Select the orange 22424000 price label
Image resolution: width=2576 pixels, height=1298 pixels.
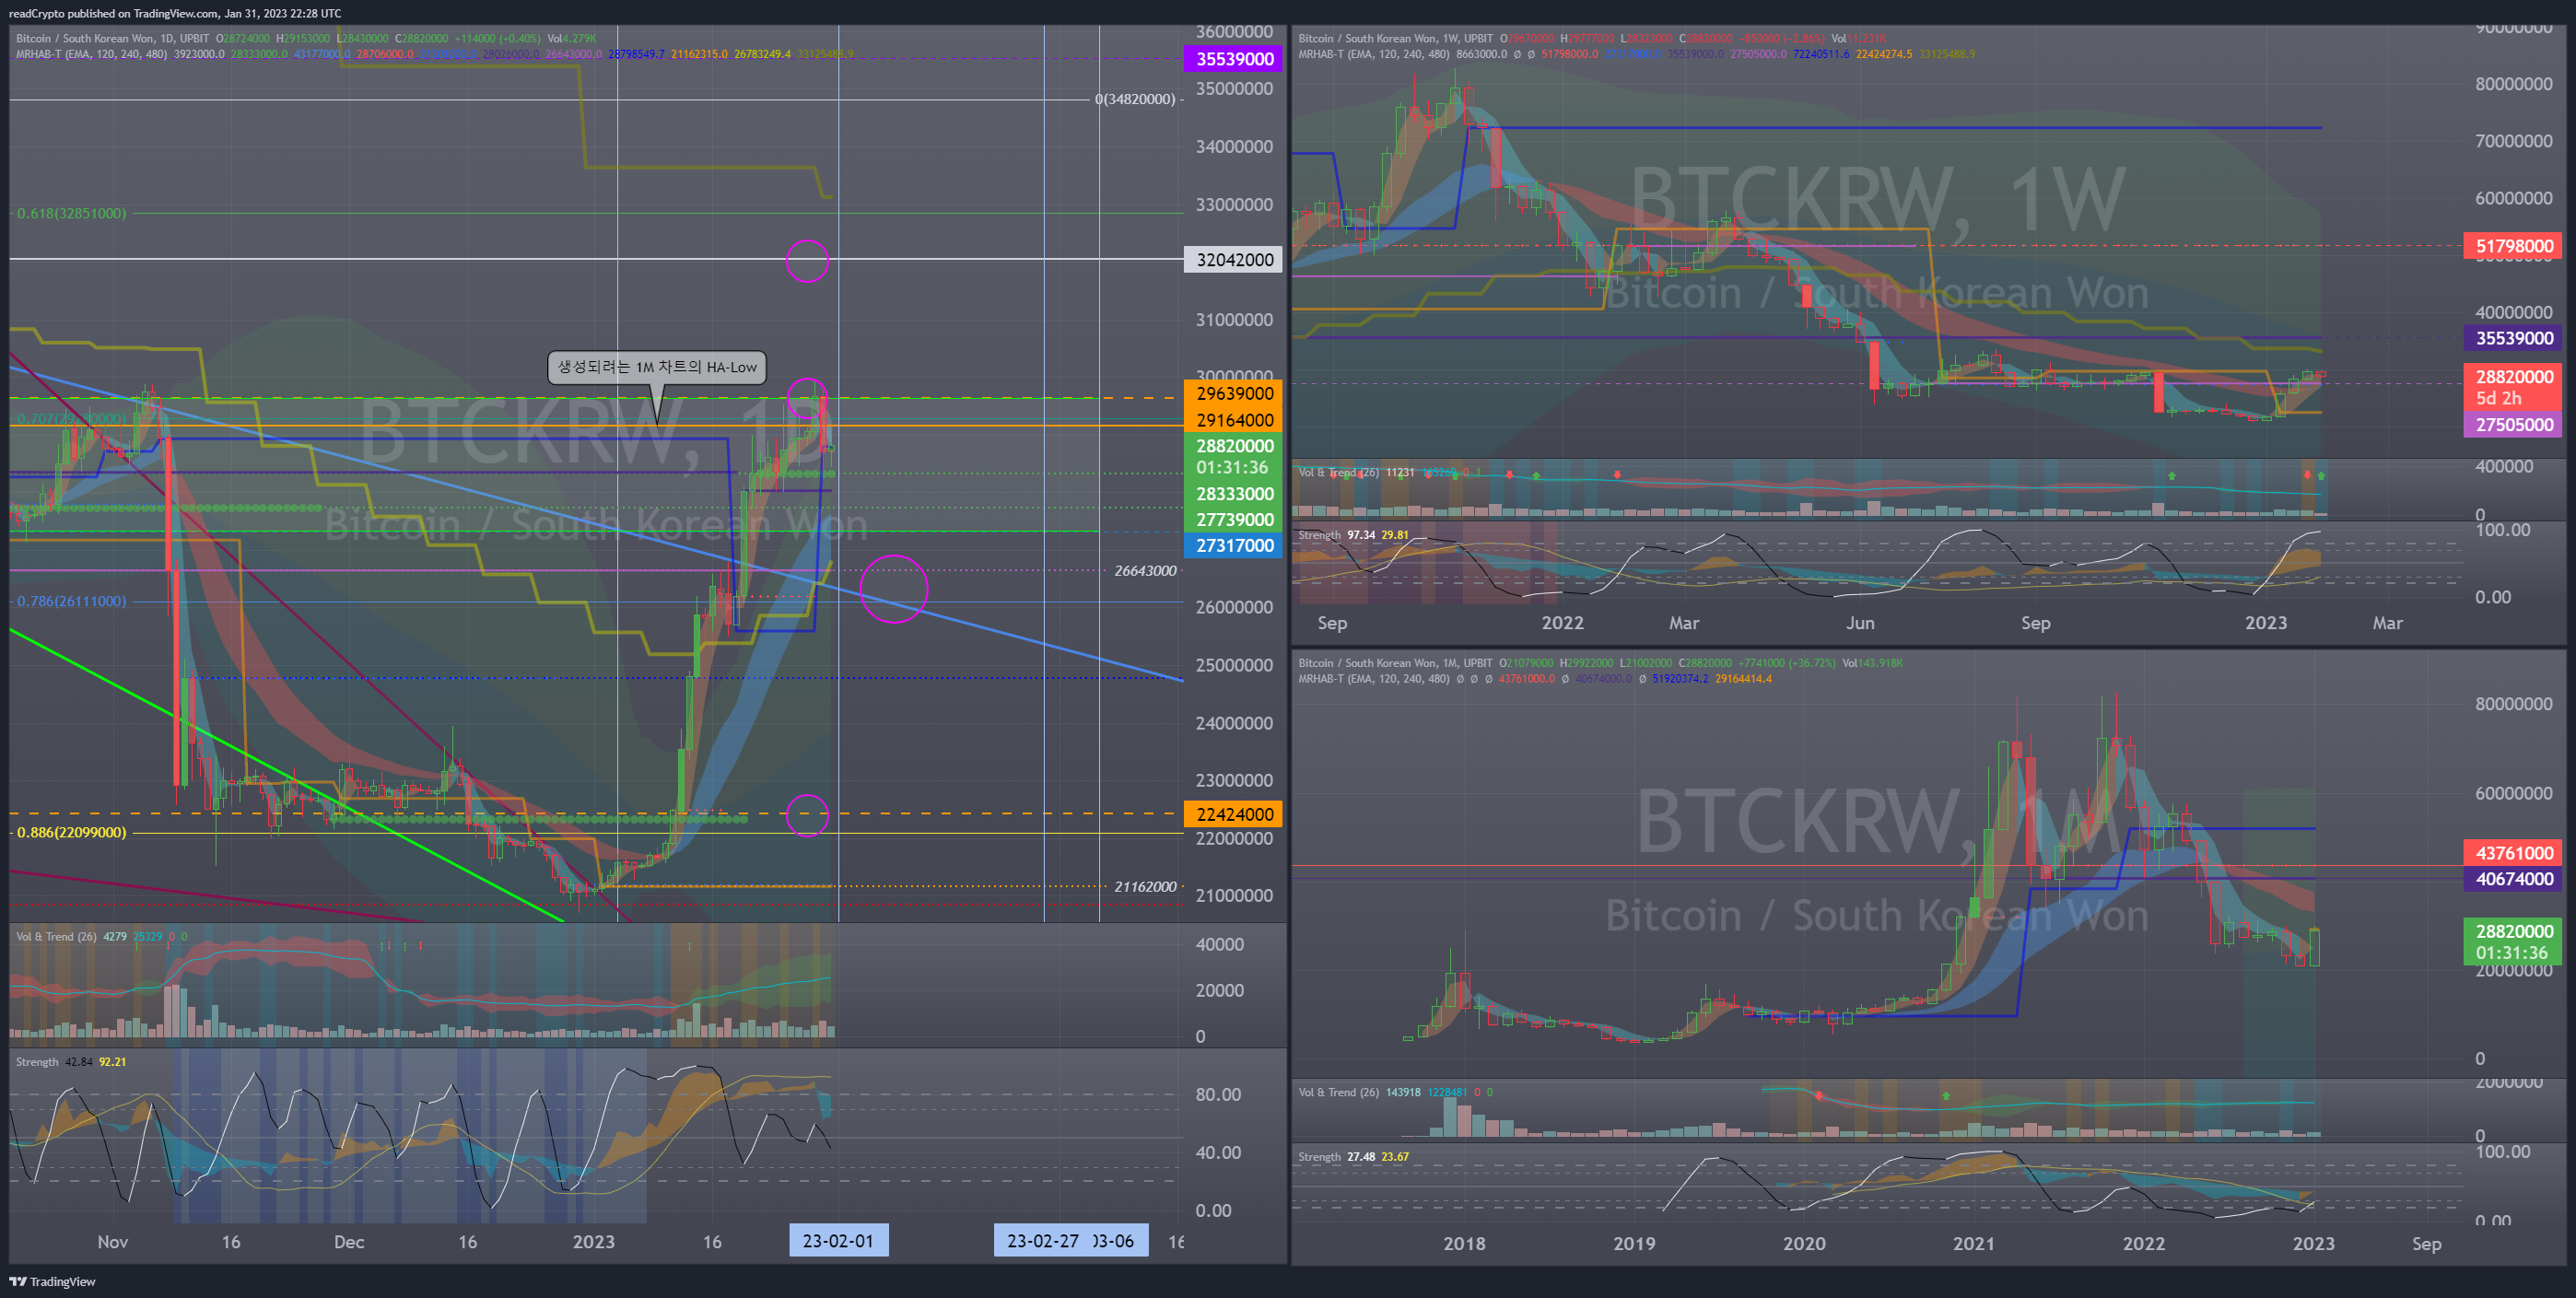1234,814
